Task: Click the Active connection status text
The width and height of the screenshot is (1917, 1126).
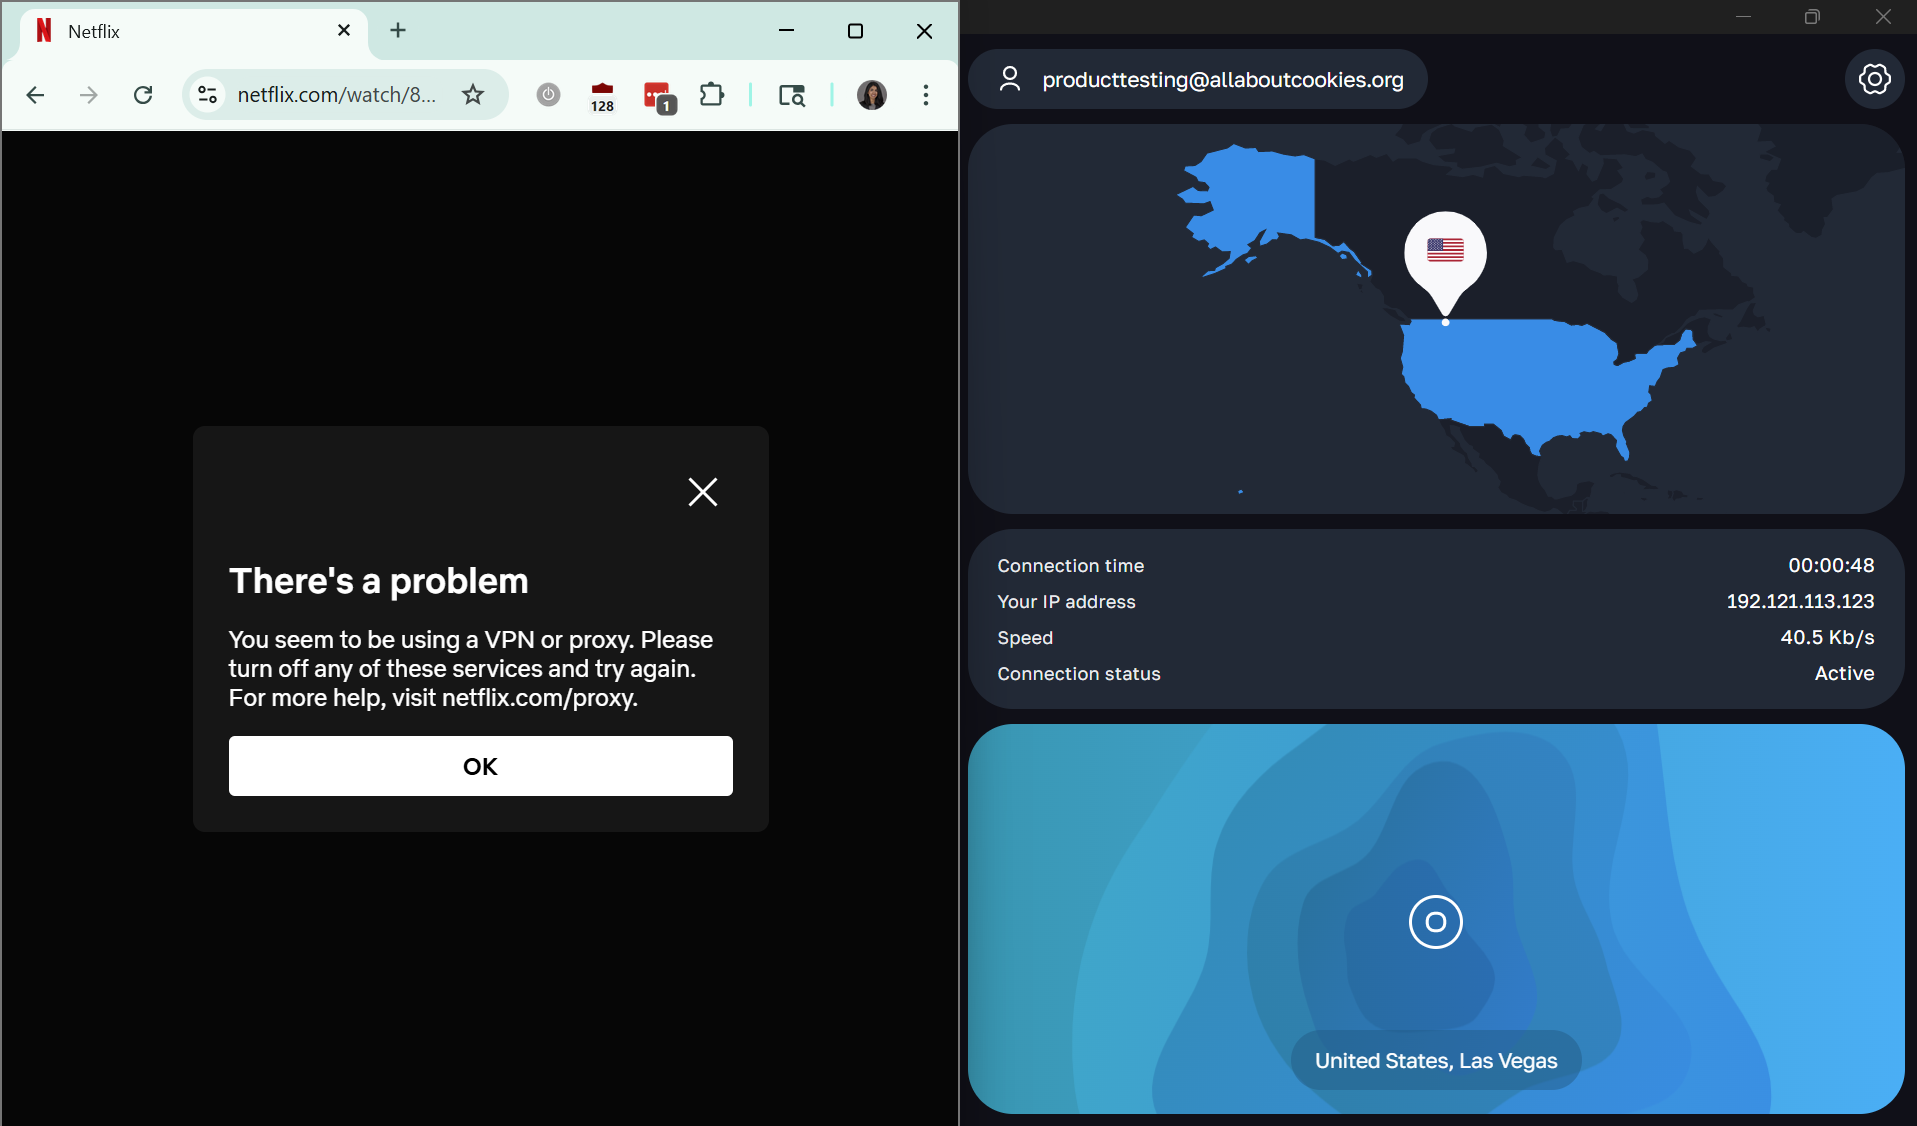Action: tap(1844, 673)
